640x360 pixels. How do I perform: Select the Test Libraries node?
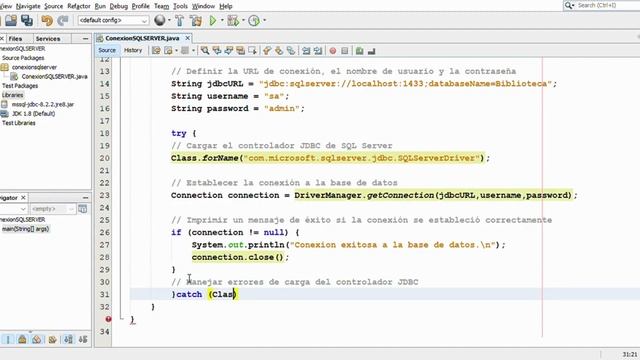click(x=18, y=123)
